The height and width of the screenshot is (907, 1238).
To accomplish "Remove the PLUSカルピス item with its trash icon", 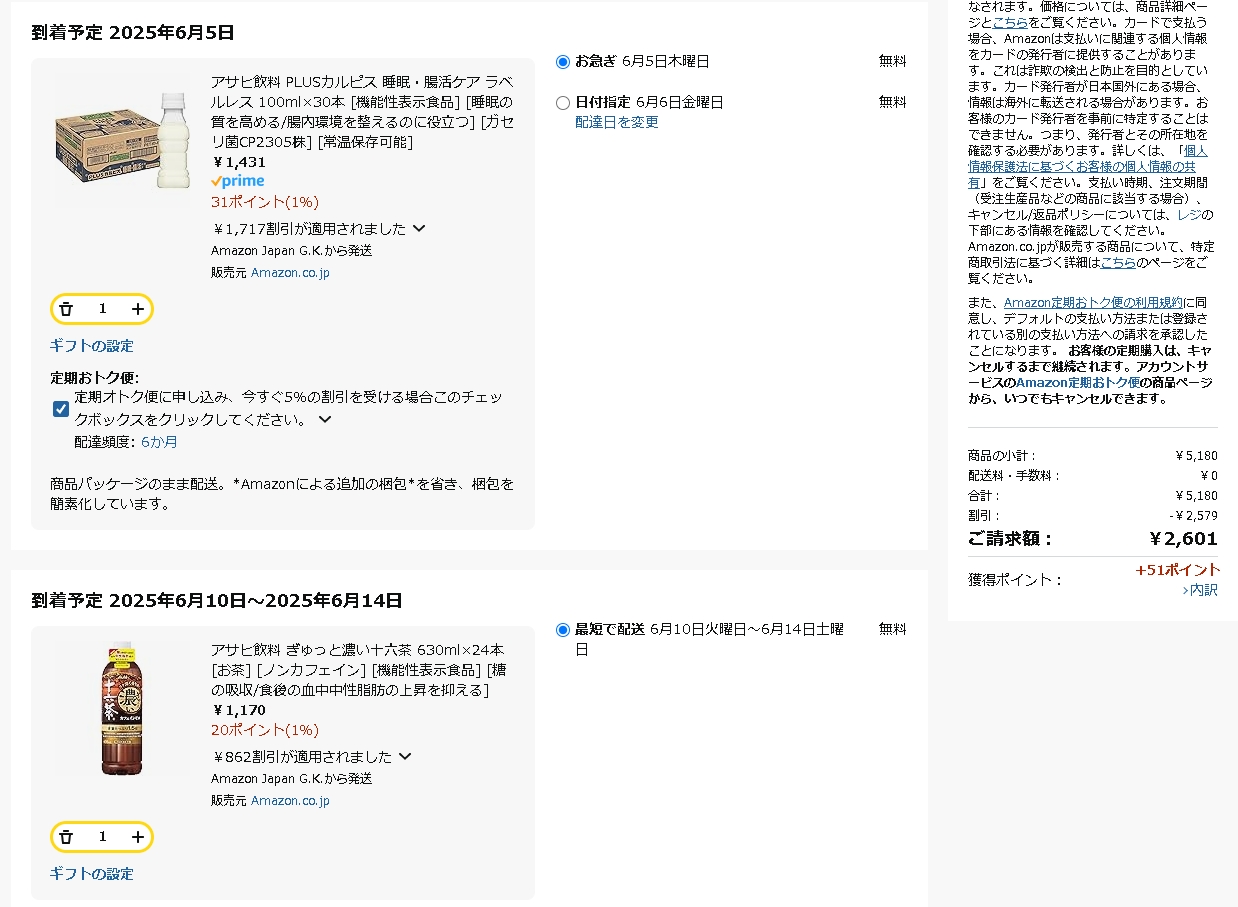I will click(66, 309).
